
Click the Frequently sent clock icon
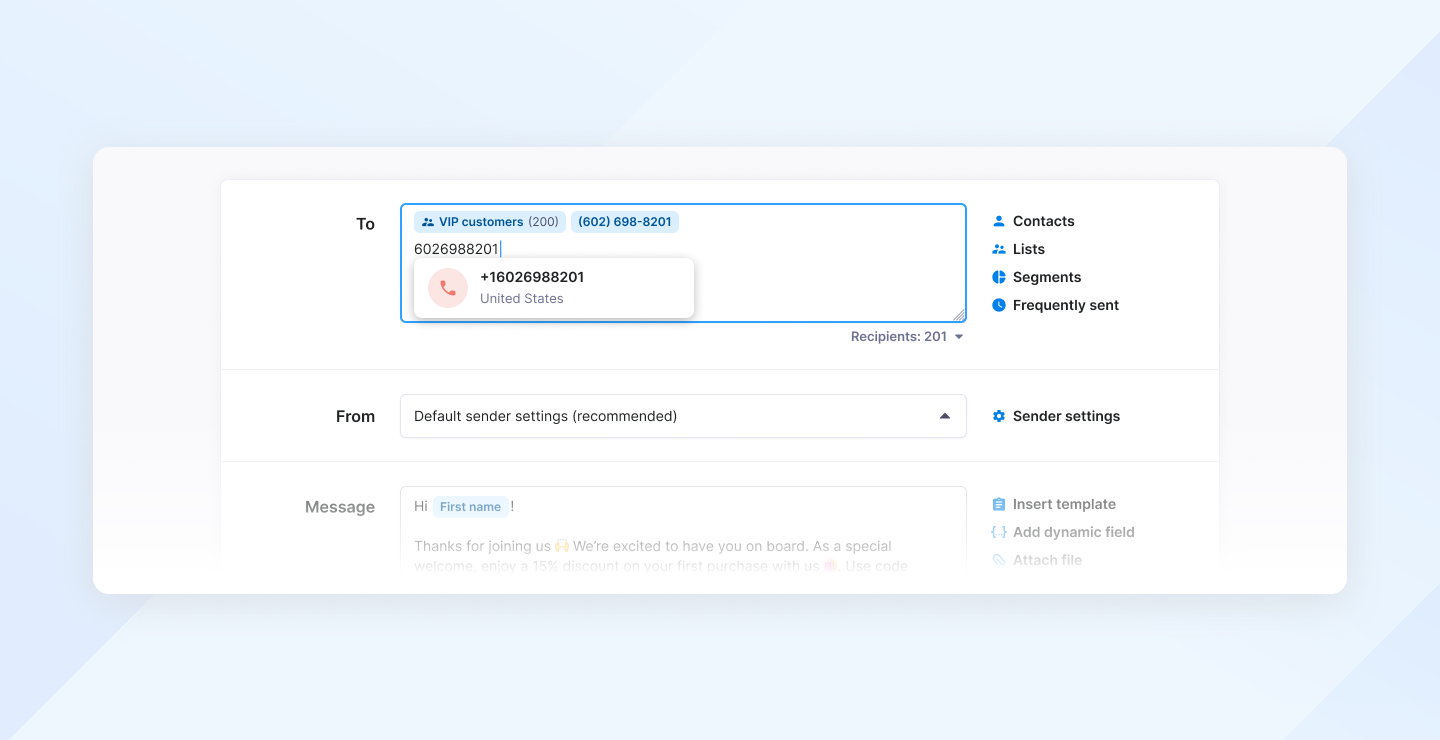(x=998, y=305)
